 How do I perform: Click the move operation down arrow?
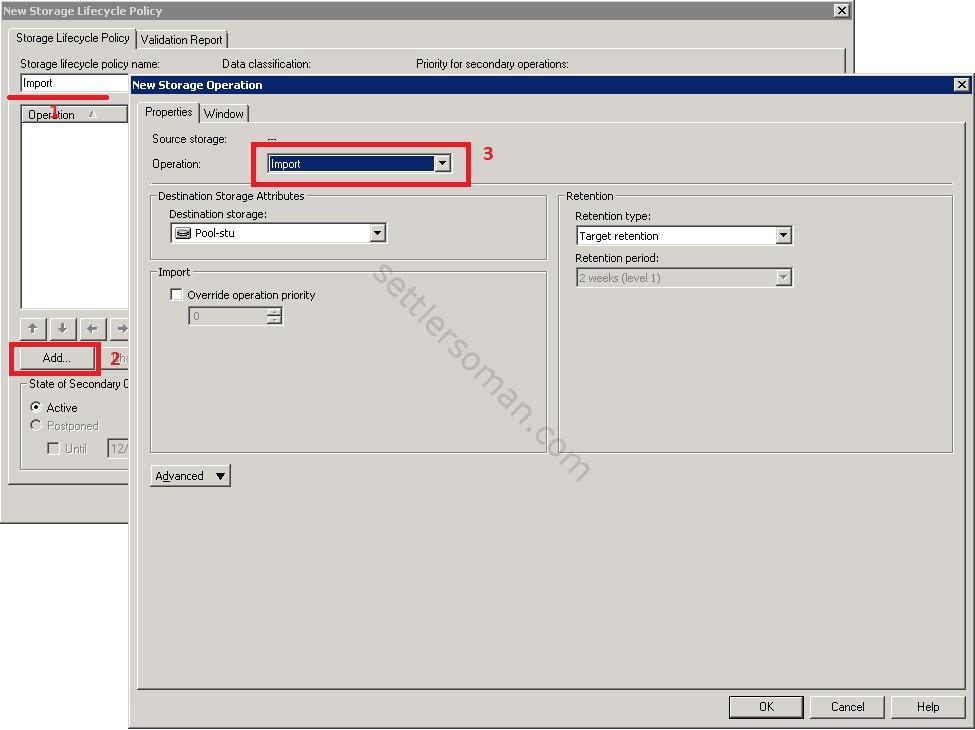[x=62, y=328]
